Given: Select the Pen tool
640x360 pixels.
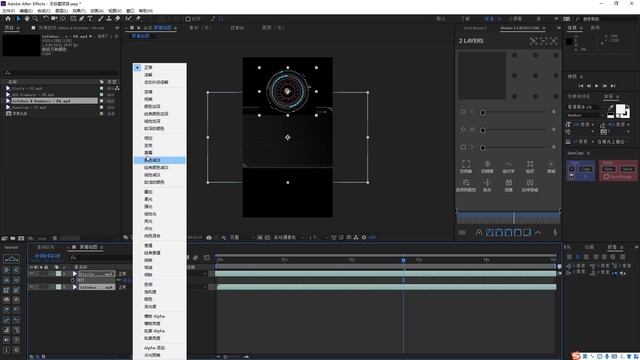Looking at the screenshot, I should click(x=82, y=19).
